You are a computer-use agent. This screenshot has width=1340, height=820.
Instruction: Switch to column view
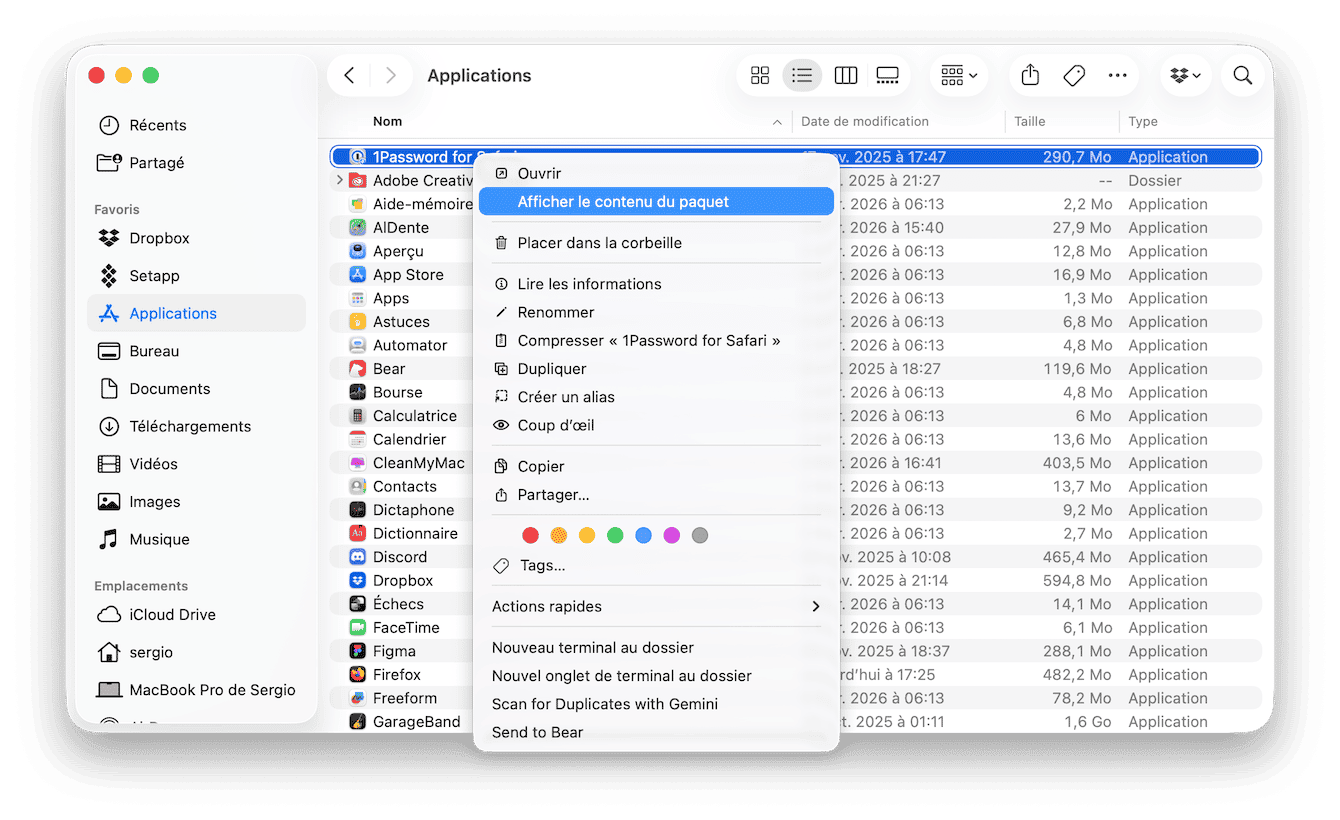point(845,76)
